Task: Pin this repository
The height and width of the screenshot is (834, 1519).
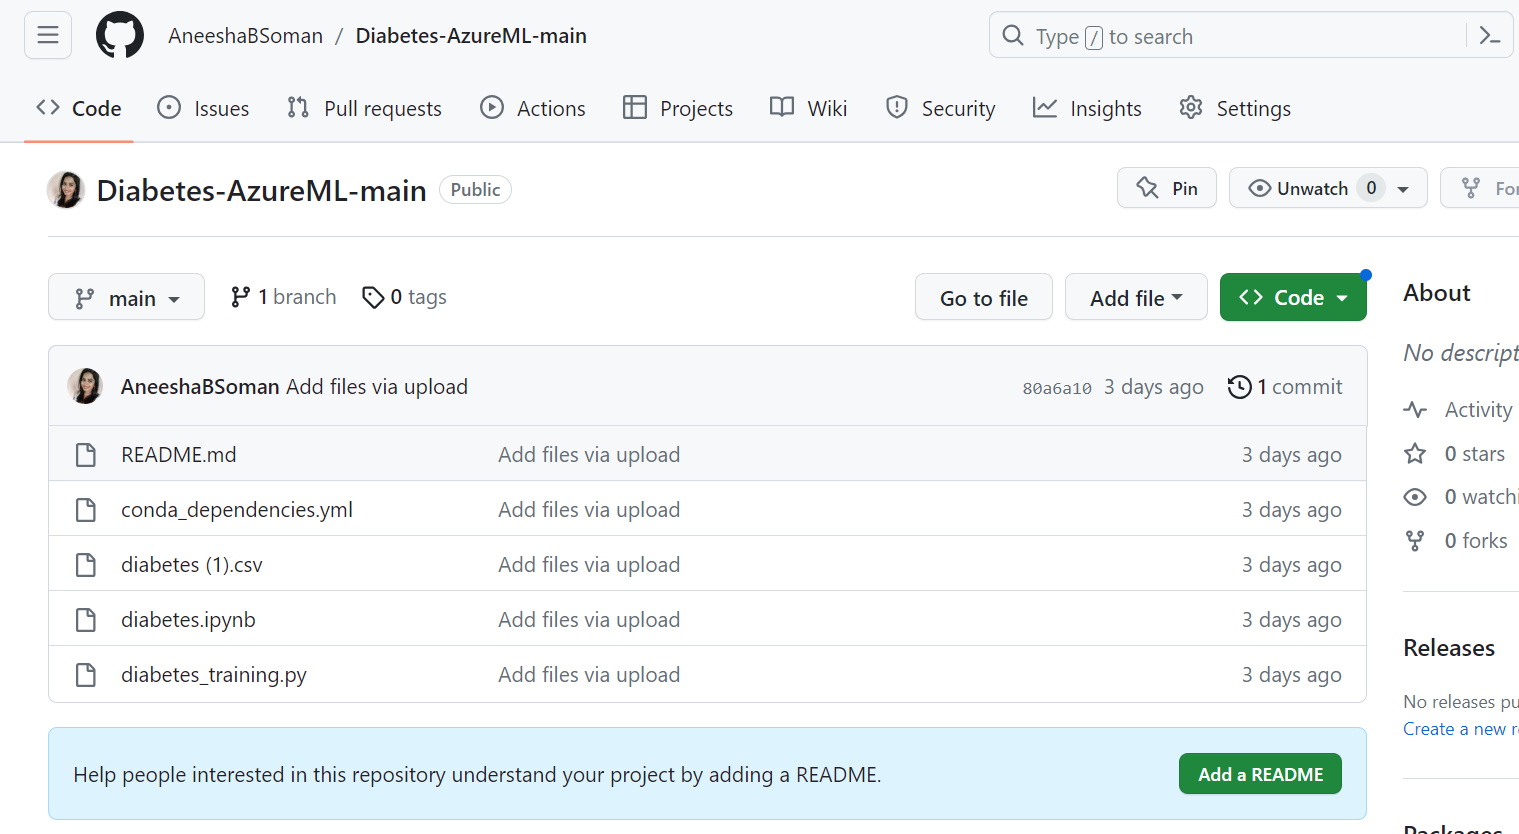Action: (1166, 188)
